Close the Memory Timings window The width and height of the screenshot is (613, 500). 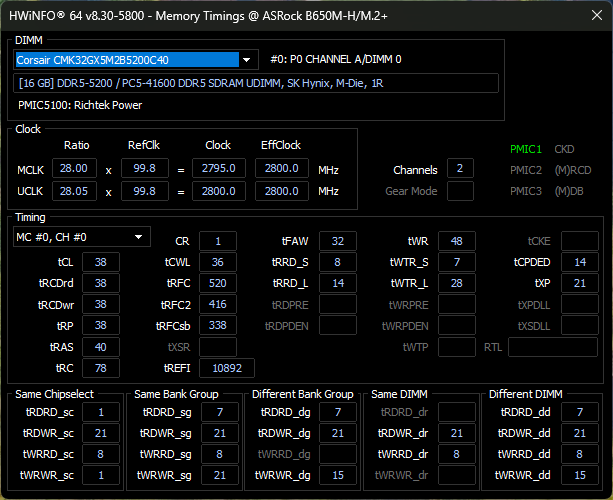pos(597,16)
